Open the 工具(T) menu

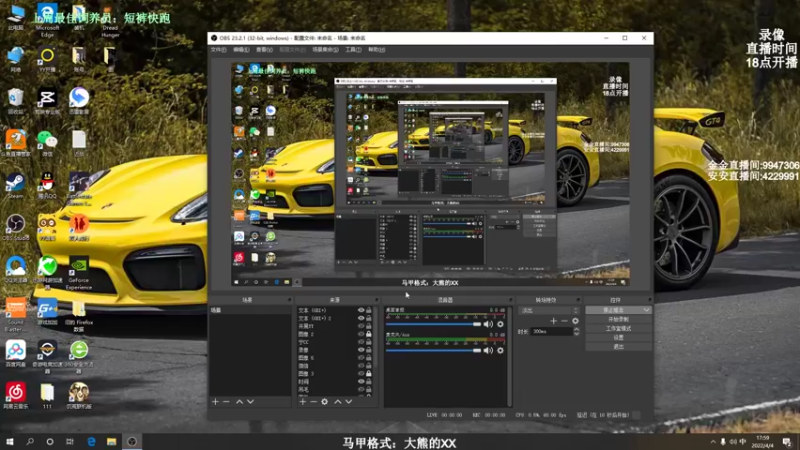[352, 49]
